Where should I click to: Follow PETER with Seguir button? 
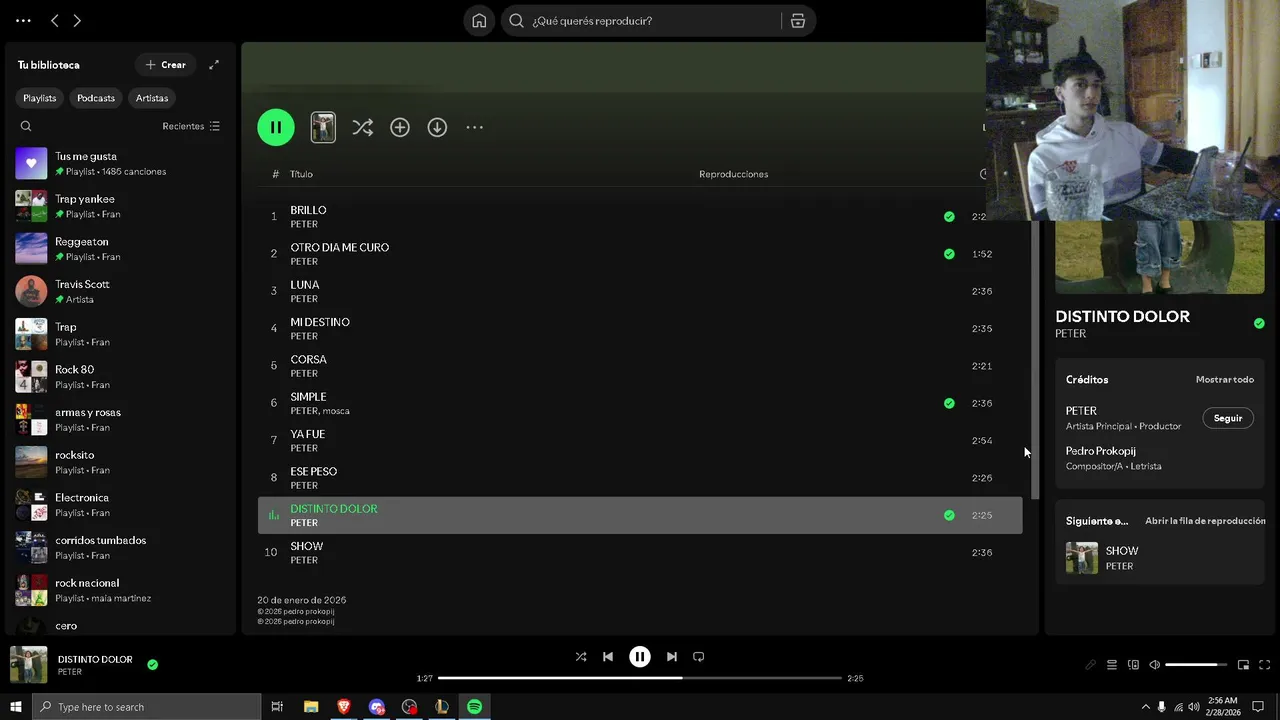(x=1228, y=418)
